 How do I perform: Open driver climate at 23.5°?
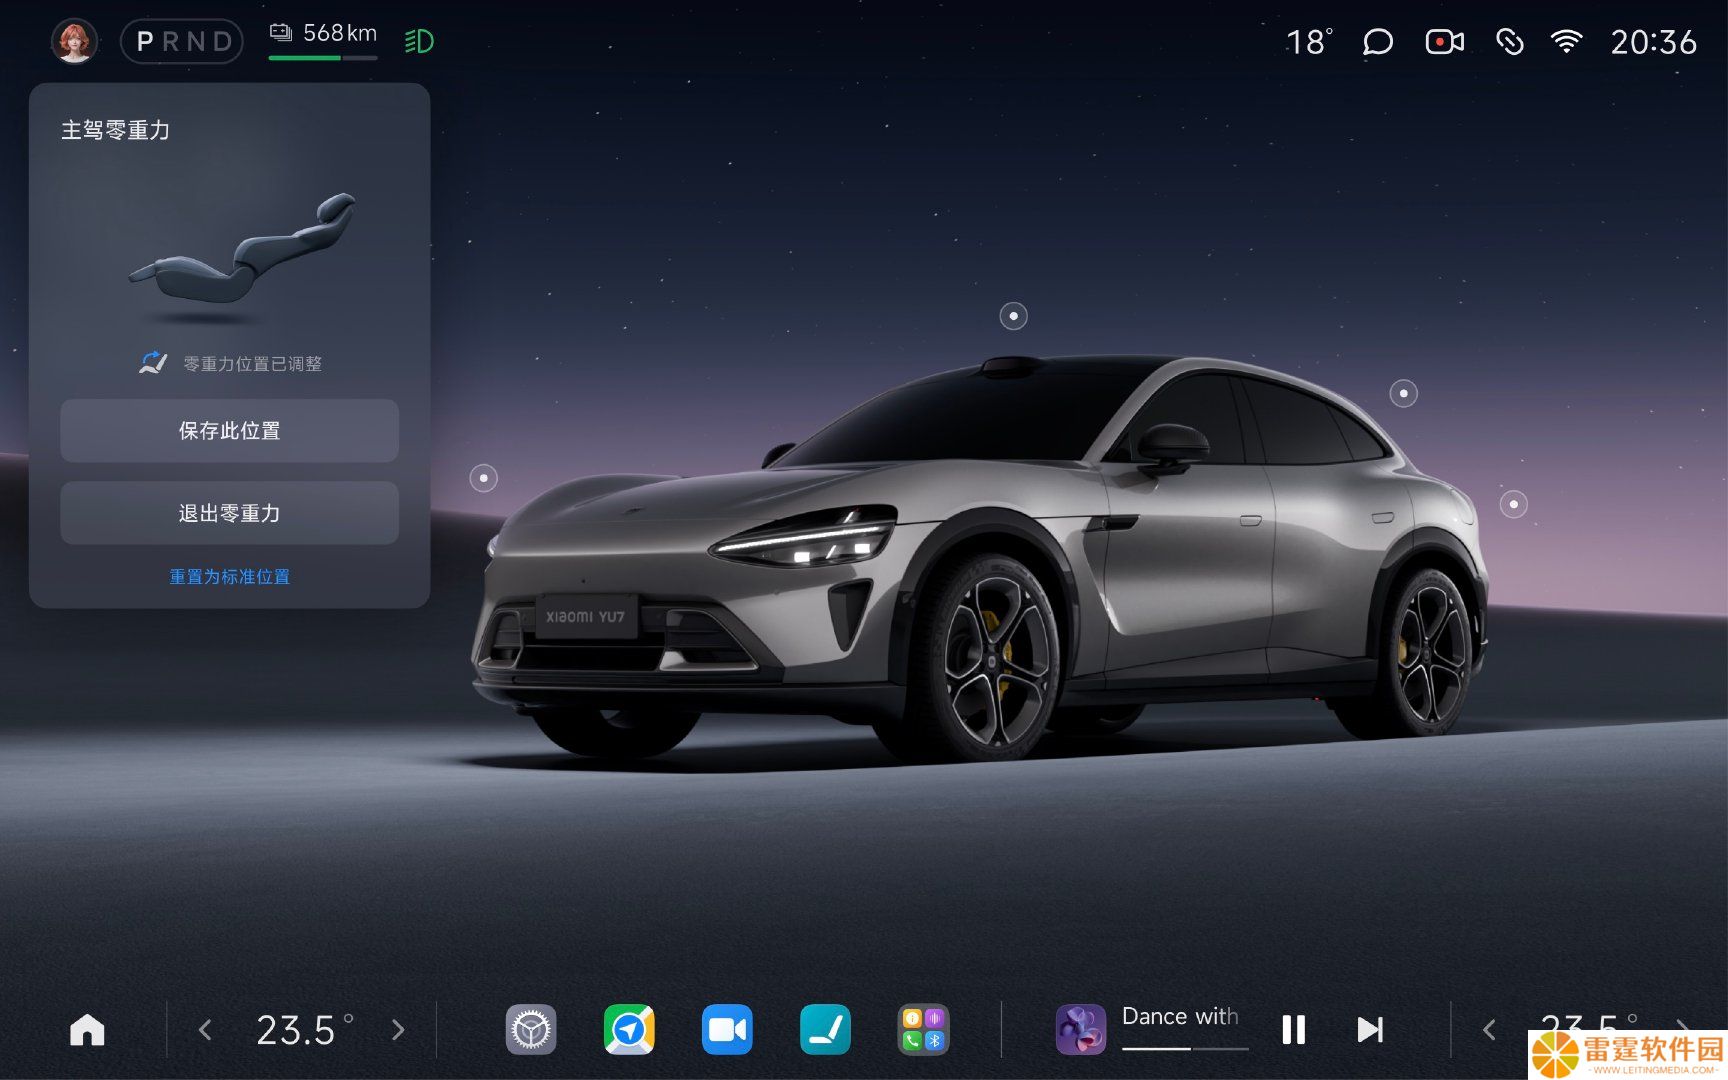tap(304, 1030)
